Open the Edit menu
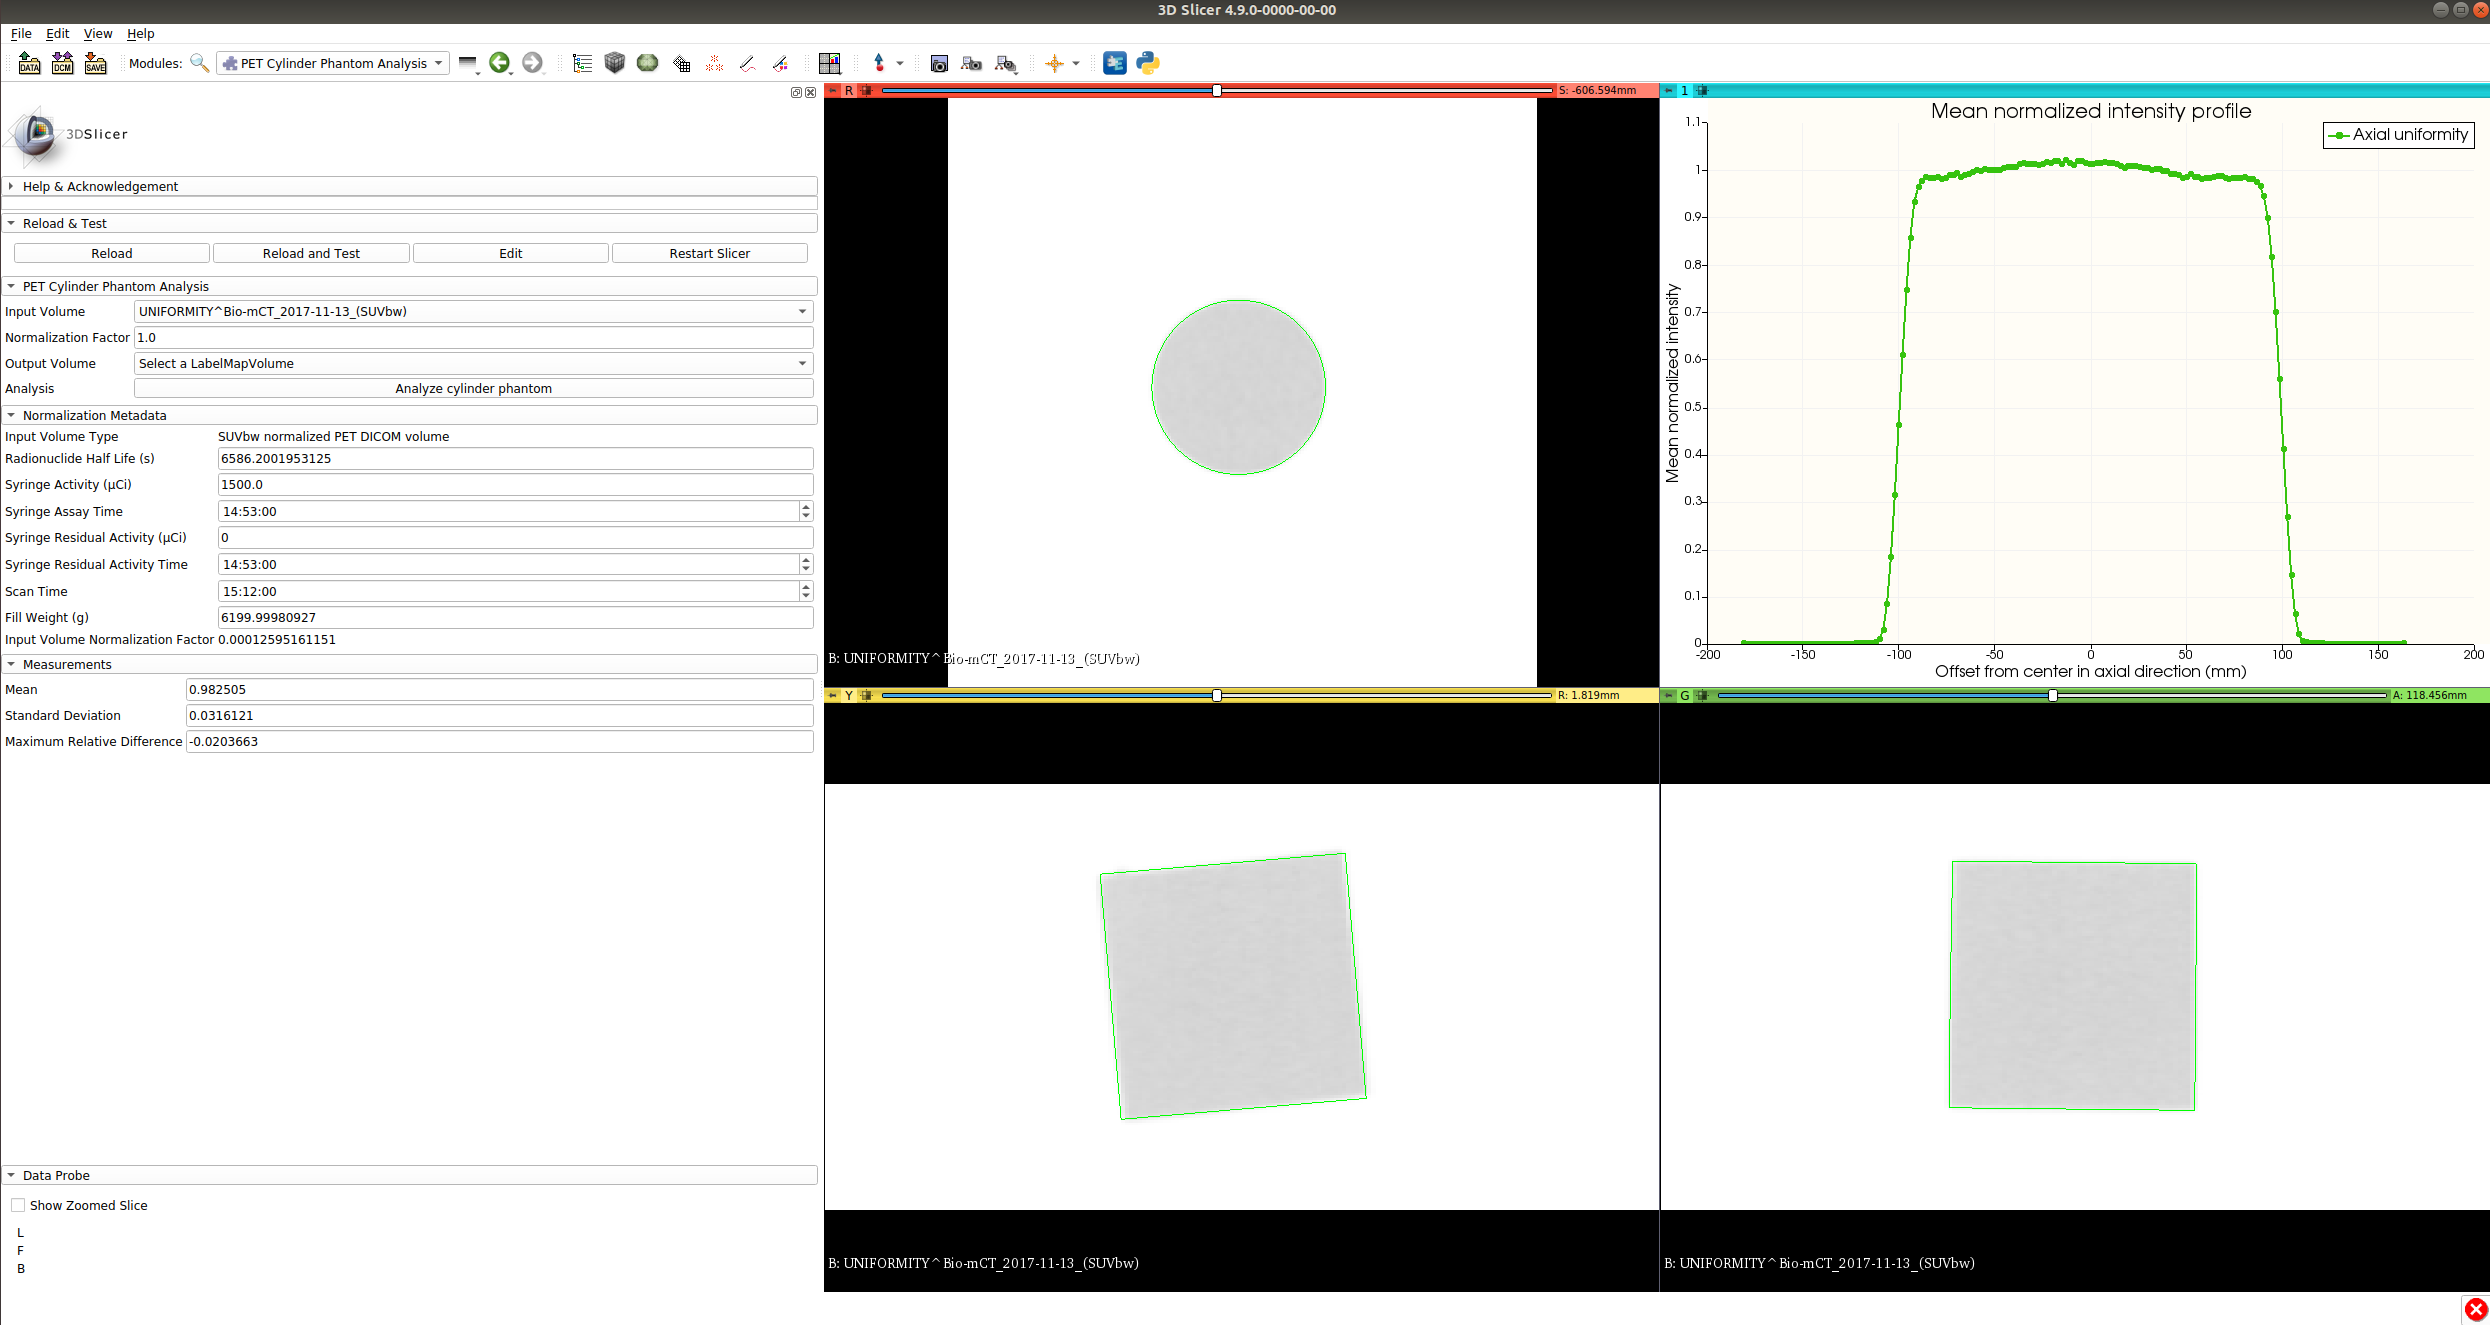The image size is (2490, 1325). point(57,33)
